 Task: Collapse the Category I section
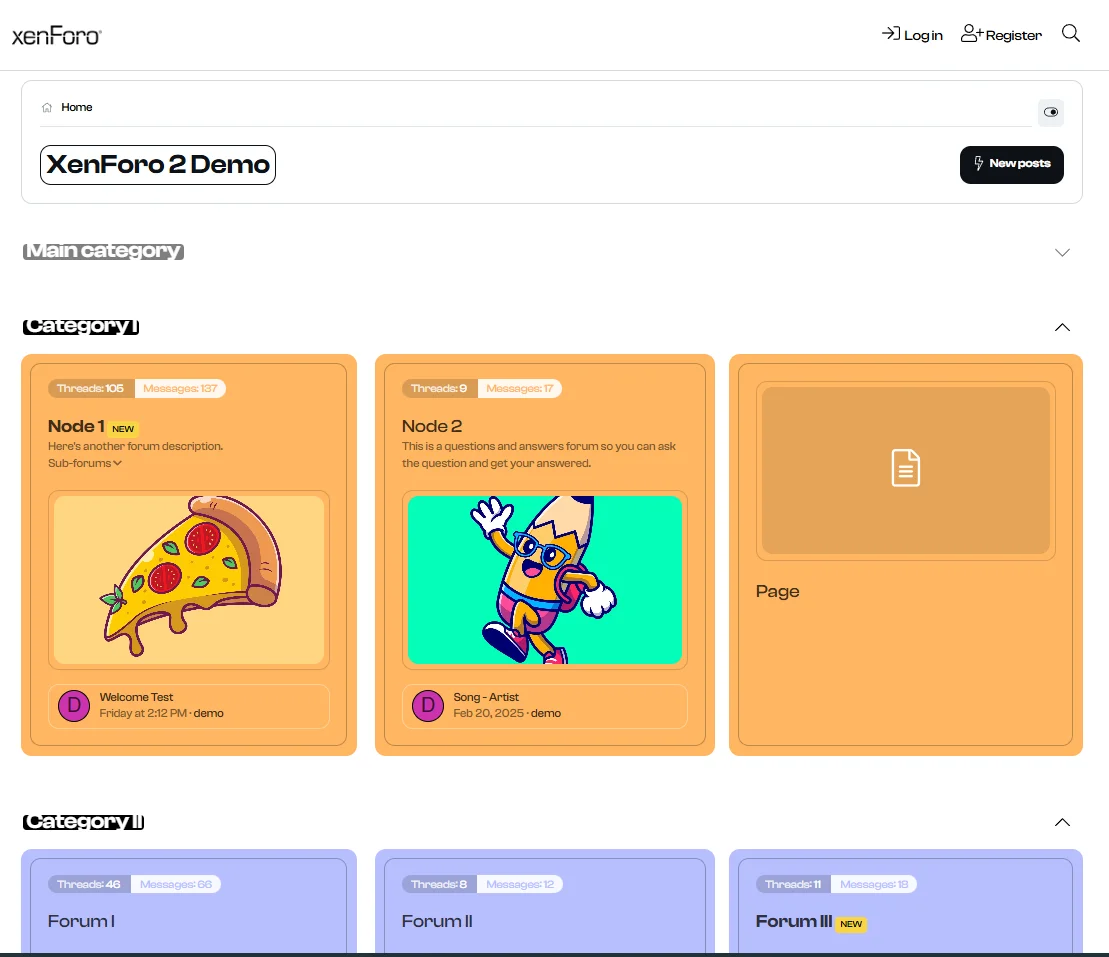click(x=1062, y=327)
